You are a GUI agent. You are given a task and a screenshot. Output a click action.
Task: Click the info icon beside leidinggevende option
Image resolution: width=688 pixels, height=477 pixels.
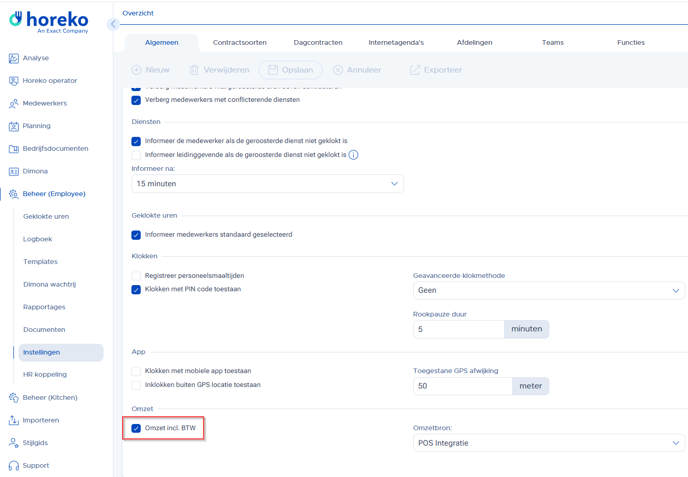(354, 155)
